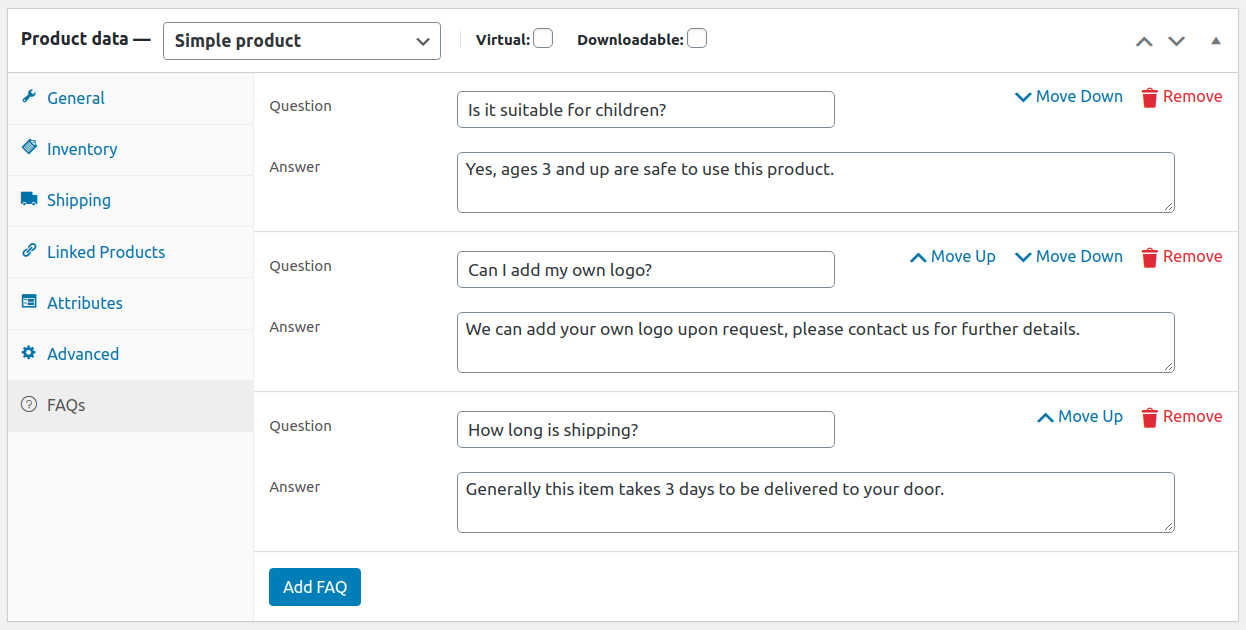1246x630 pixels.
Task: Click trash icon for the shipping FAQ
Action: [1150, 417]
